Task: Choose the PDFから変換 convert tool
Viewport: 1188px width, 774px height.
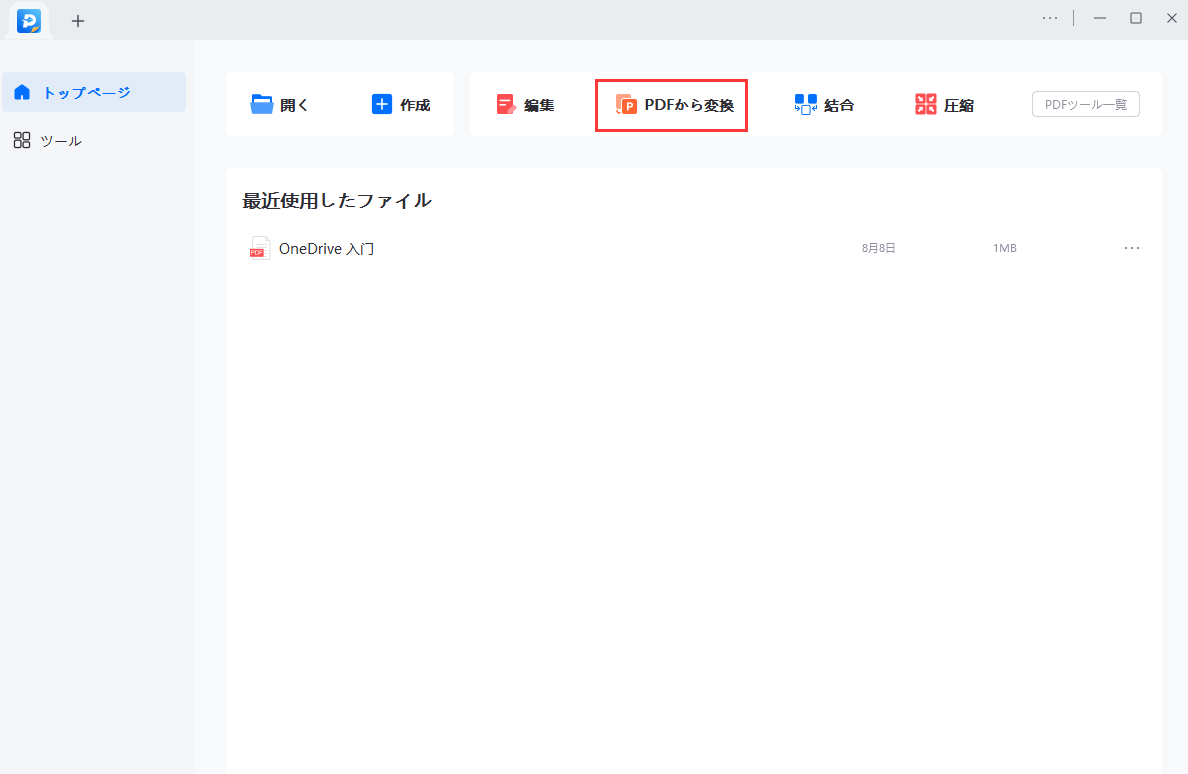Action: point(674,105)
